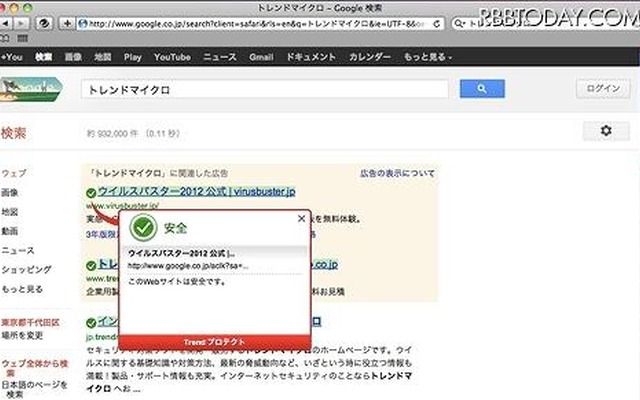Click the Google search box containing トレンドマイクロ
Screen dimensions: 640x400
pyautogui.click(x=264, y=89)
